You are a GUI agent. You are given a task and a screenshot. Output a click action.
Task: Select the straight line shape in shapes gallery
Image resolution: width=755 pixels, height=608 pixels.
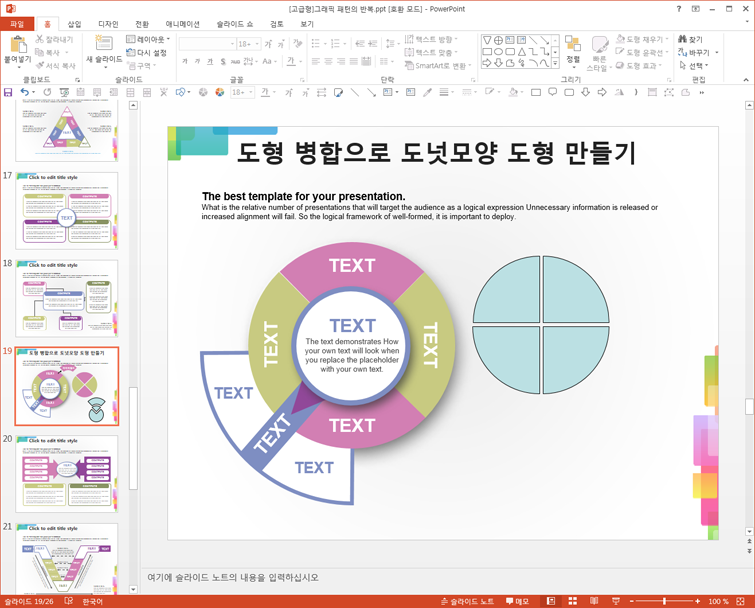(x=534, y=40)
